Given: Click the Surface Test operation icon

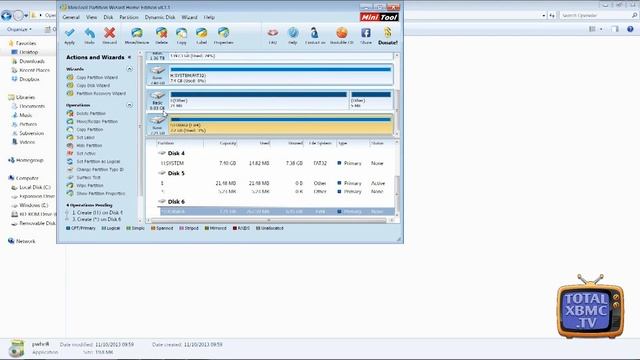Looking at the screenshot, I should pyautogui.click(x=70, y=177).
